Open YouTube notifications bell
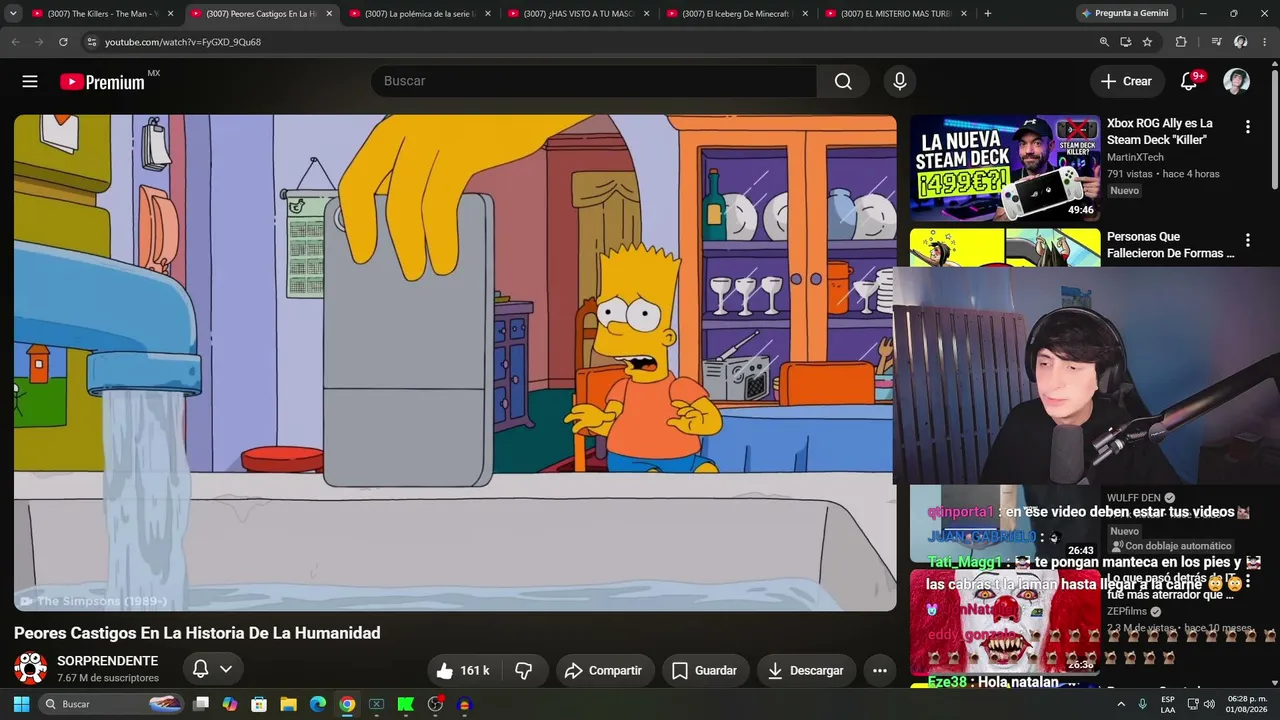 click(1189, 81)
